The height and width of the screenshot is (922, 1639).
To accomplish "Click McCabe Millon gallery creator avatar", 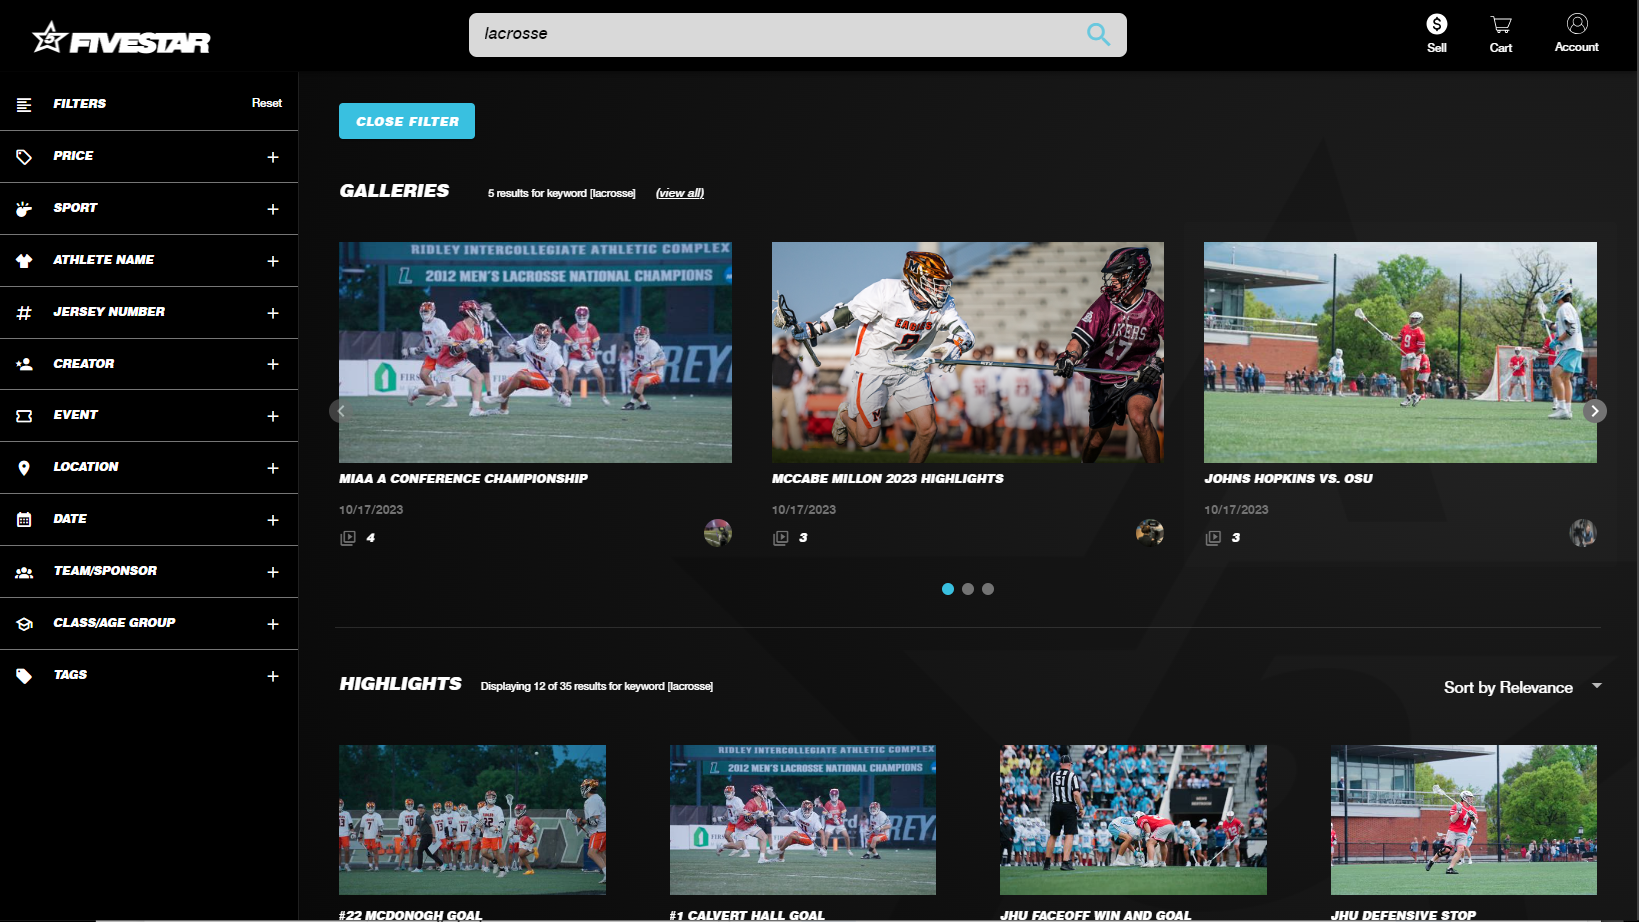I will 1150,533.
